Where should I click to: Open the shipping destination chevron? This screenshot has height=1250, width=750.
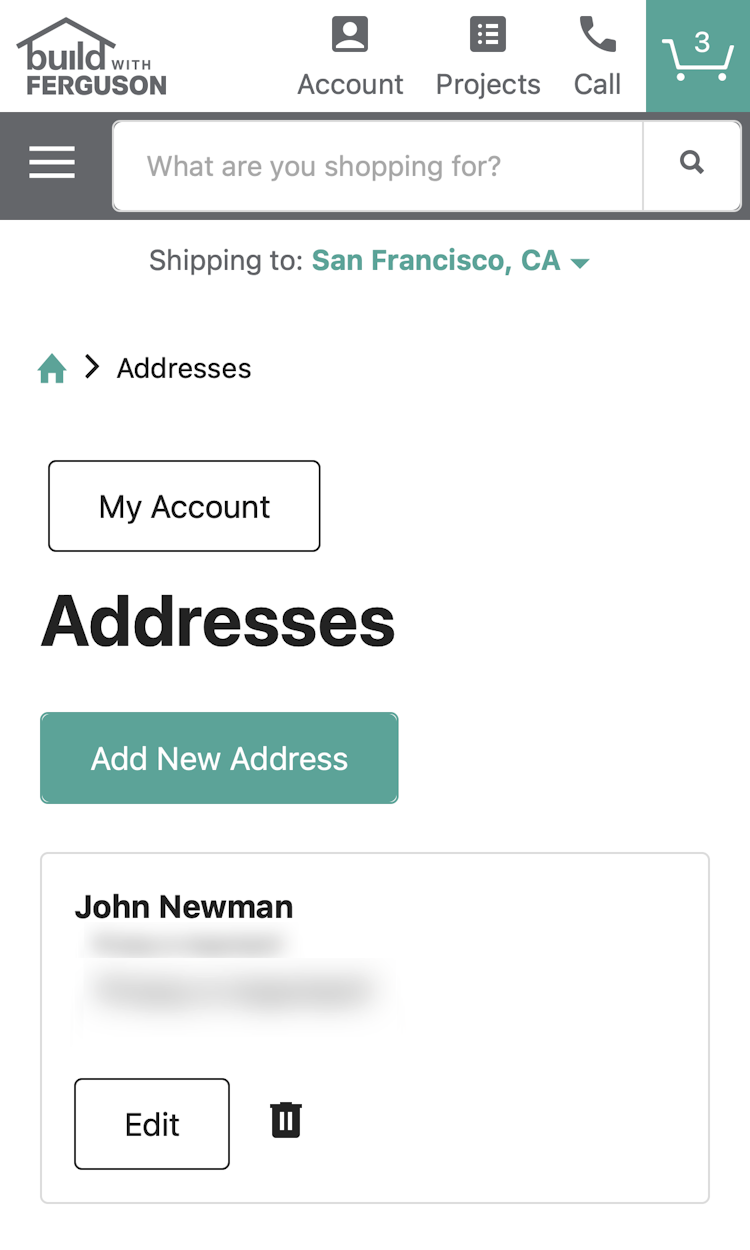tap(580, 262)
